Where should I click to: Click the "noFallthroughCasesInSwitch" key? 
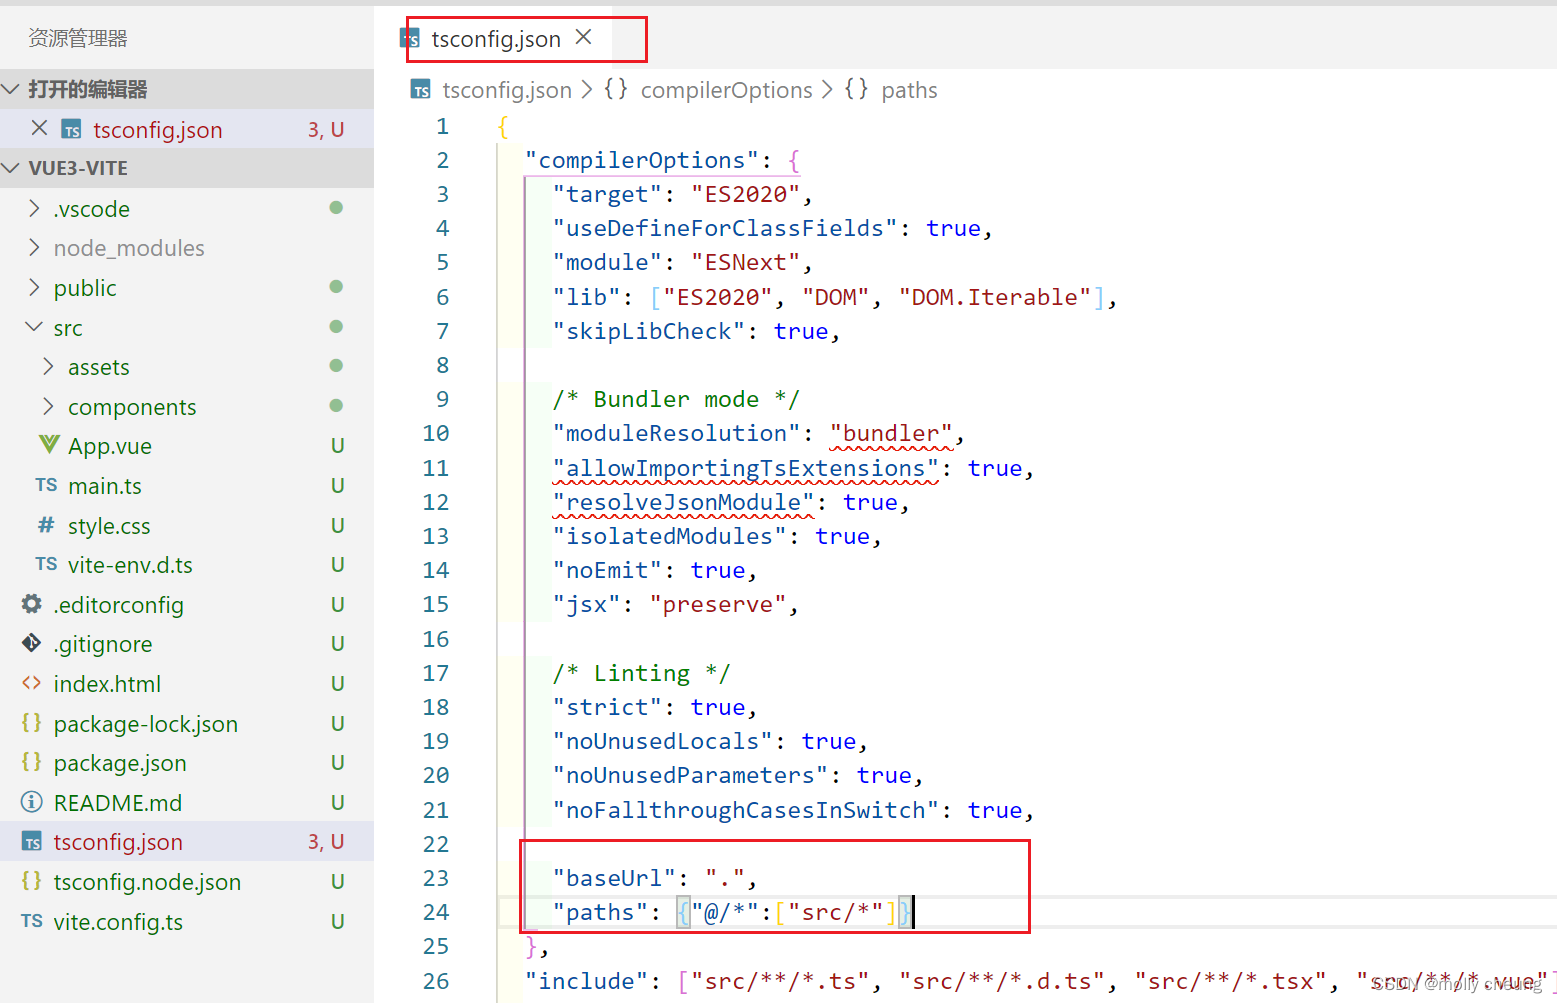tap(745, 810)
